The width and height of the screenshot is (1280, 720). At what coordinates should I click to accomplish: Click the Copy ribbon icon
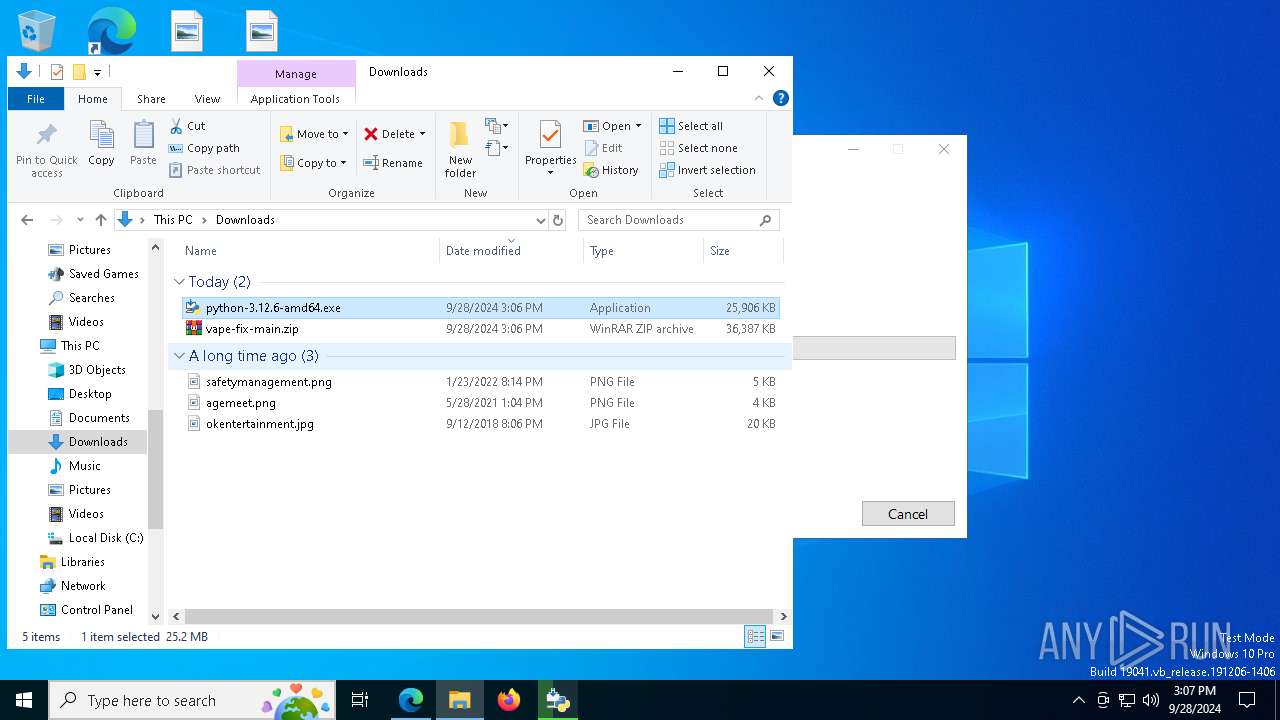(x=101, y=143)
